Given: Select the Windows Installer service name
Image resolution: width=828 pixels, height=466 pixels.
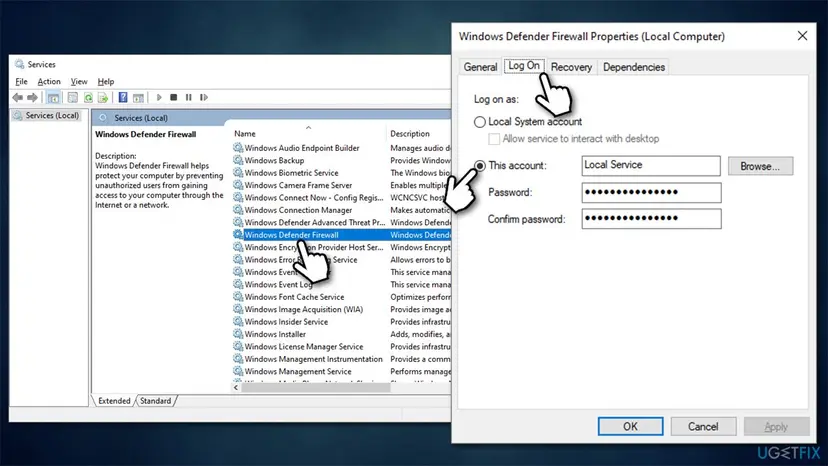Looking at the screenshot, I should coord(275,334).
